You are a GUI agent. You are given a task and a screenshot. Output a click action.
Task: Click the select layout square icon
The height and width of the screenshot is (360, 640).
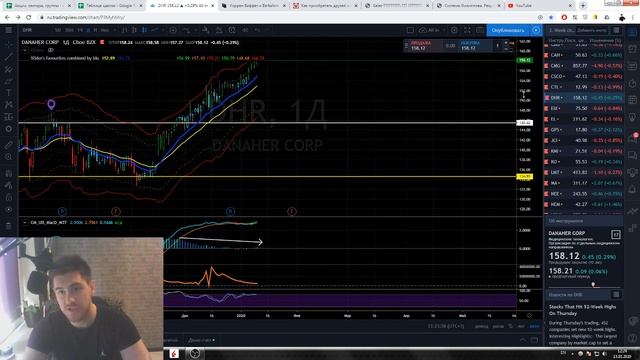(410, 30)
